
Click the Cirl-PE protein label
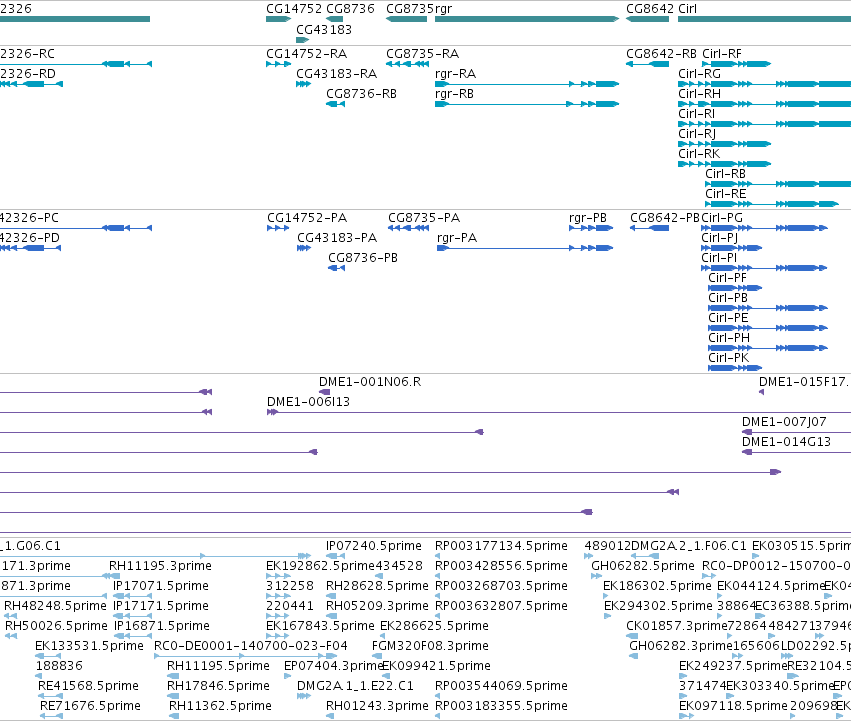coord(728,318)
